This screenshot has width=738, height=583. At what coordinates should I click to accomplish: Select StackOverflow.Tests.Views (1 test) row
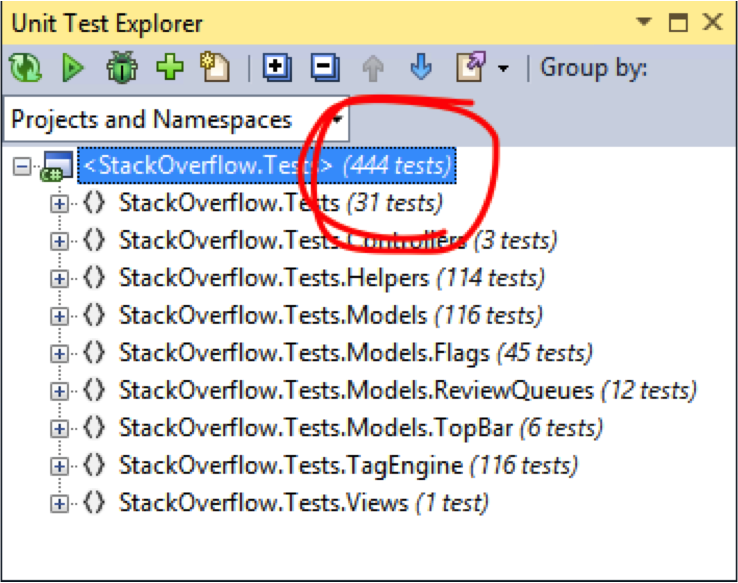point(304,503)
